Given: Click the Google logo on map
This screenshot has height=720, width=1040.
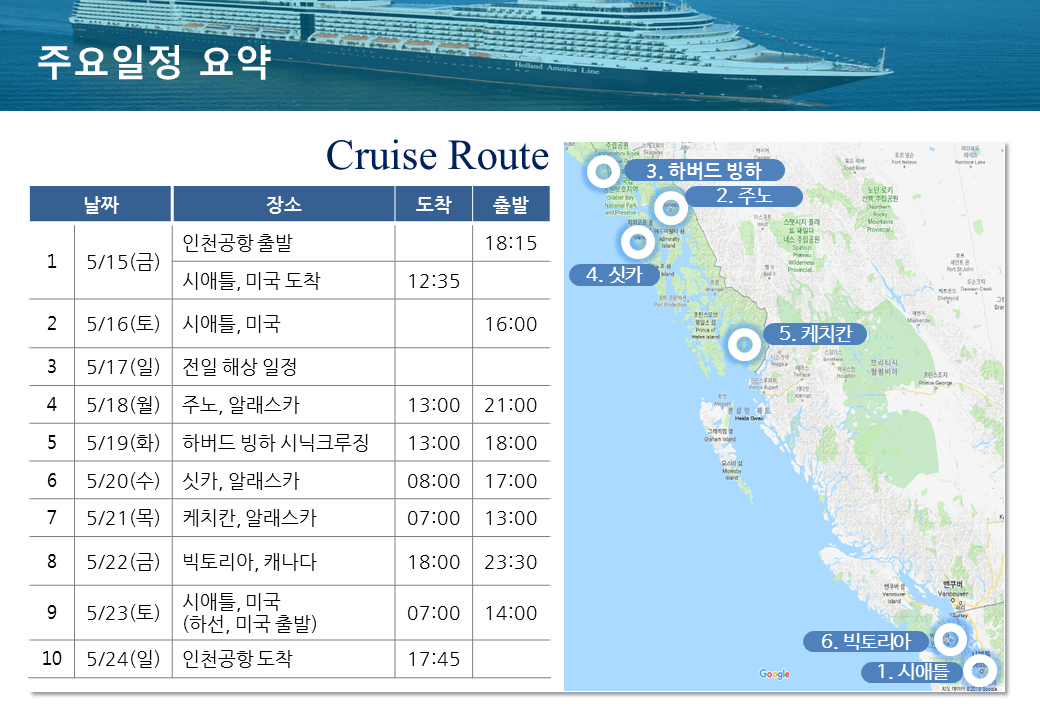Looking at the screenshot, I should pyautogui.click(x=774, y=674).
